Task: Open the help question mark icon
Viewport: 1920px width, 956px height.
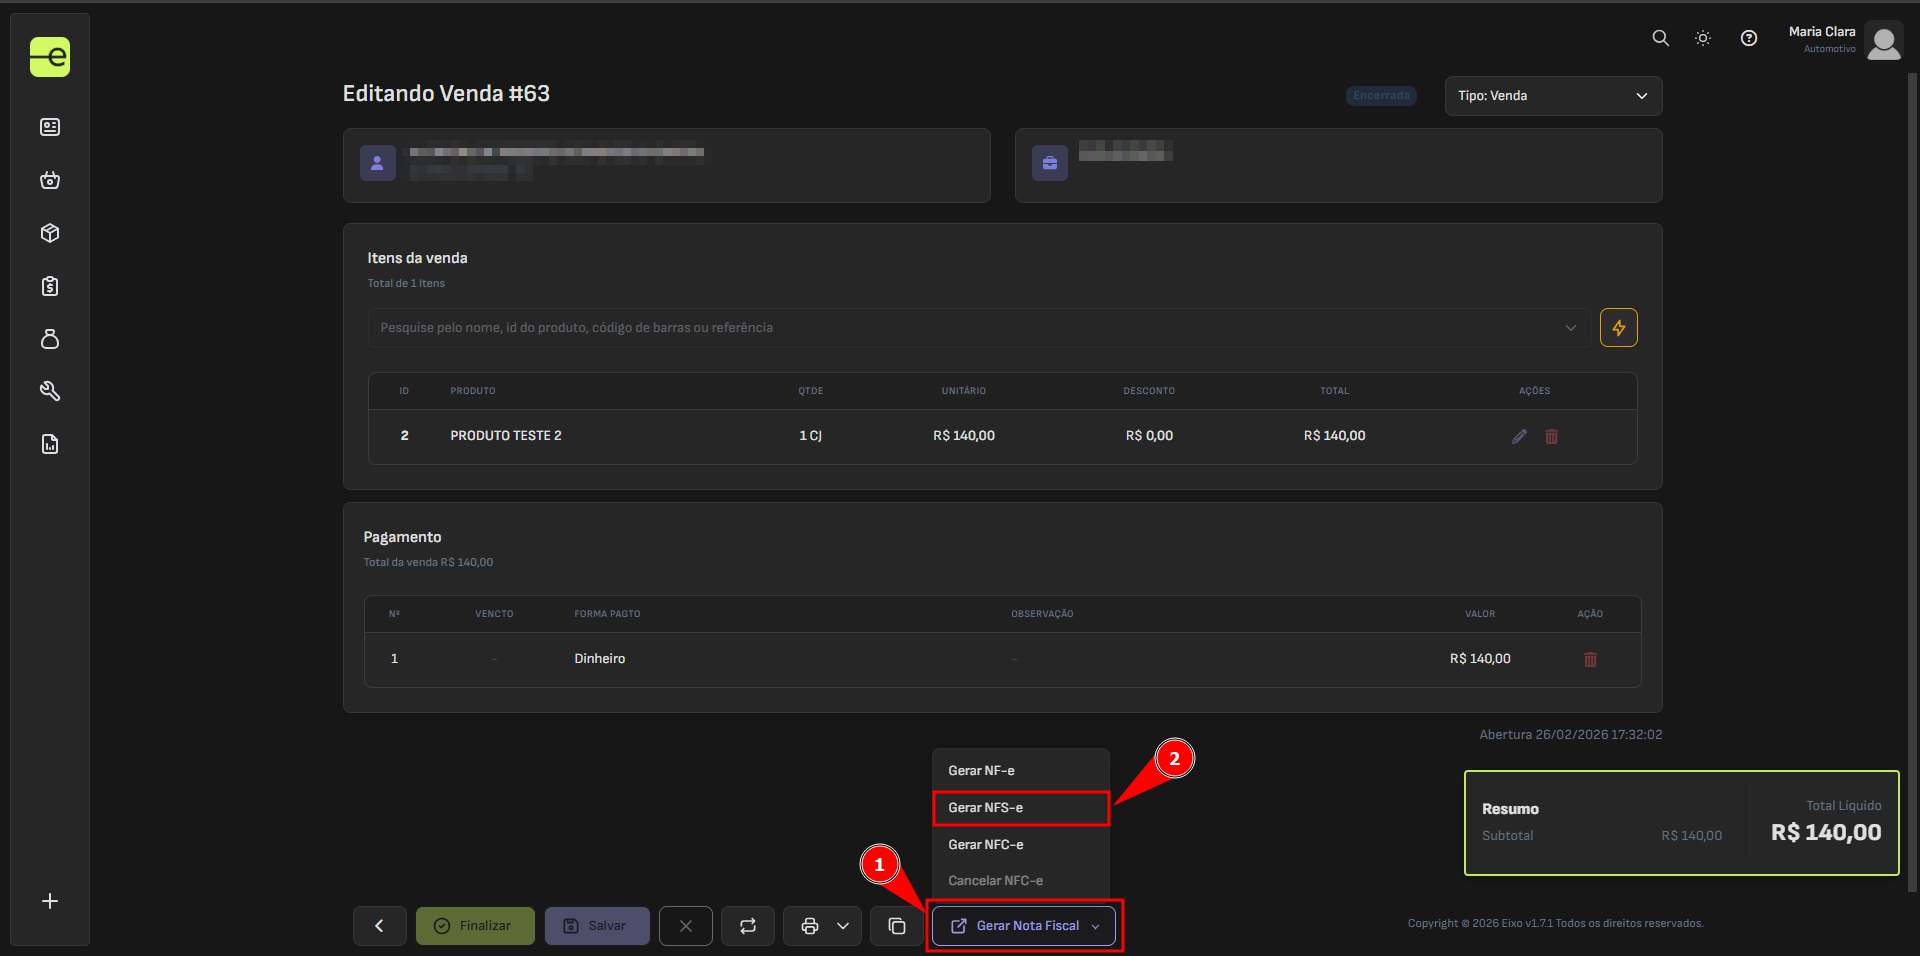Action: pyautogui.click(x=1749, y=38)
